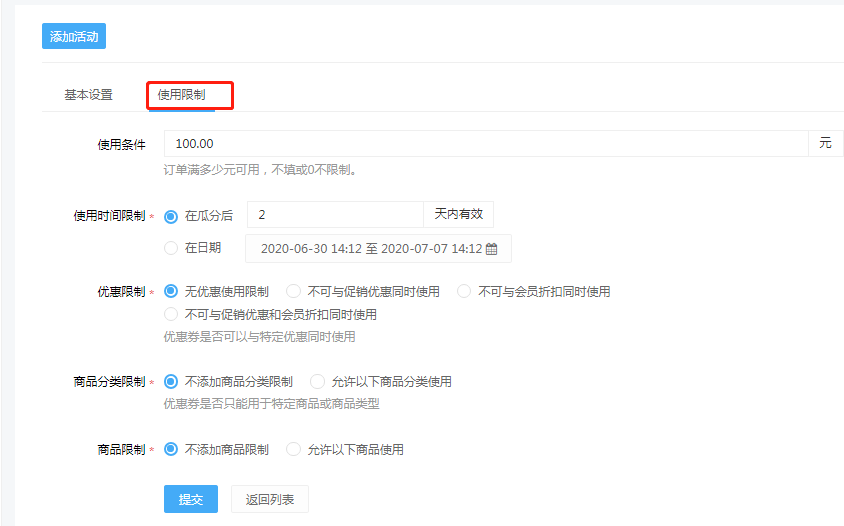Click the 天内有效 suffix label
844x526 pixels.
pyautogui.click(x=459, y=215)
